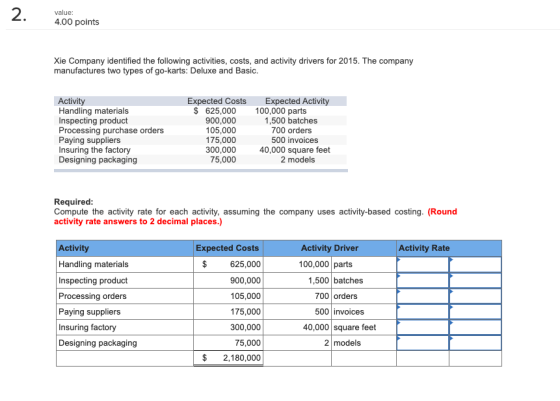
Task: Click the 300,000 cell in answer table
Action: click(228, 327)
